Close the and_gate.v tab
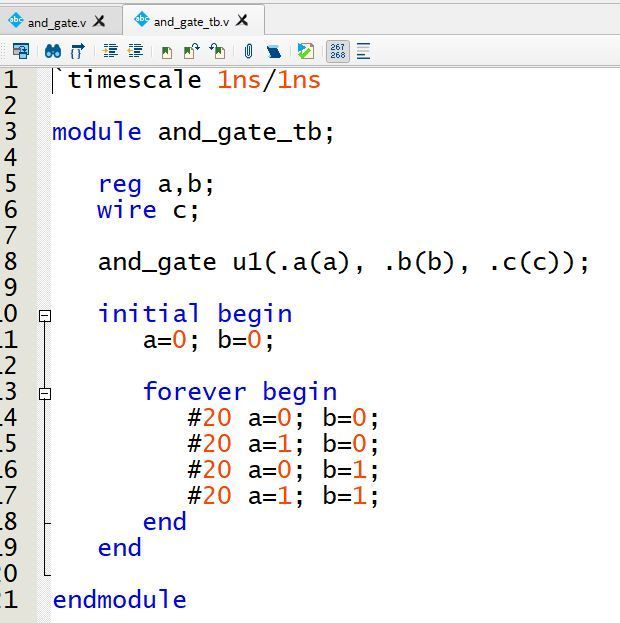This screenshot has width=620, height=623. (99, 21)
